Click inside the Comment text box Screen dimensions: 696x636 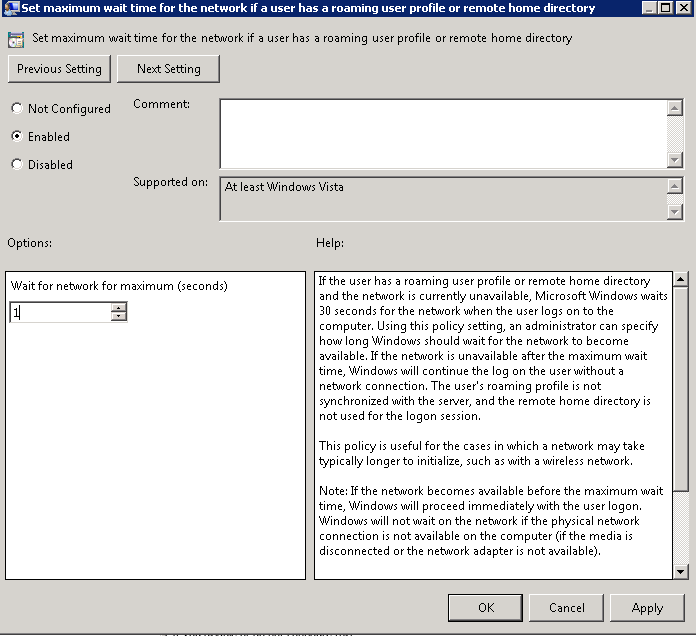pos(442,133)
